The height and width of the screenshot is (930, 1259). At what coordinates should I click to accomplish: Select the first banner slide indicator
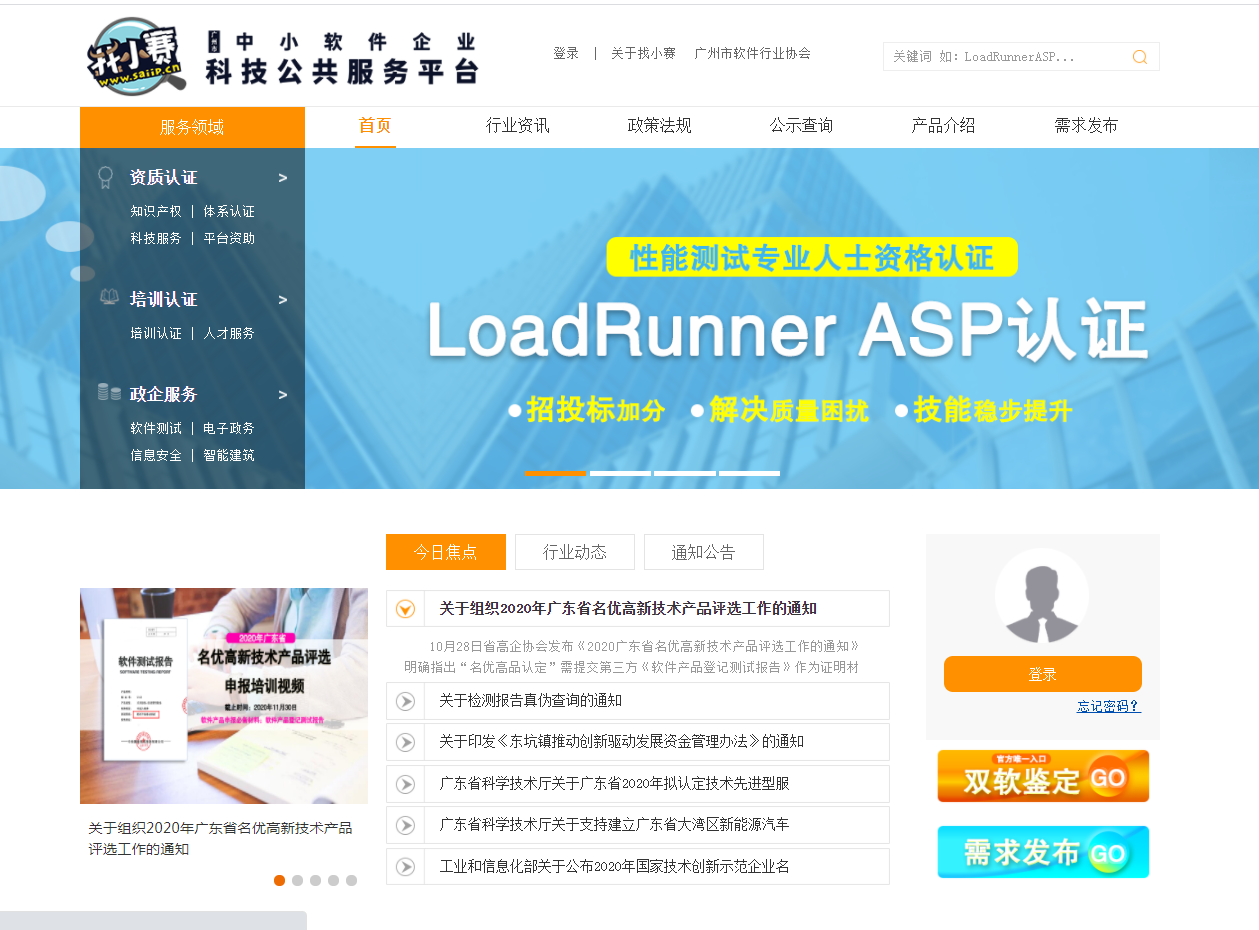pos(555,473)
